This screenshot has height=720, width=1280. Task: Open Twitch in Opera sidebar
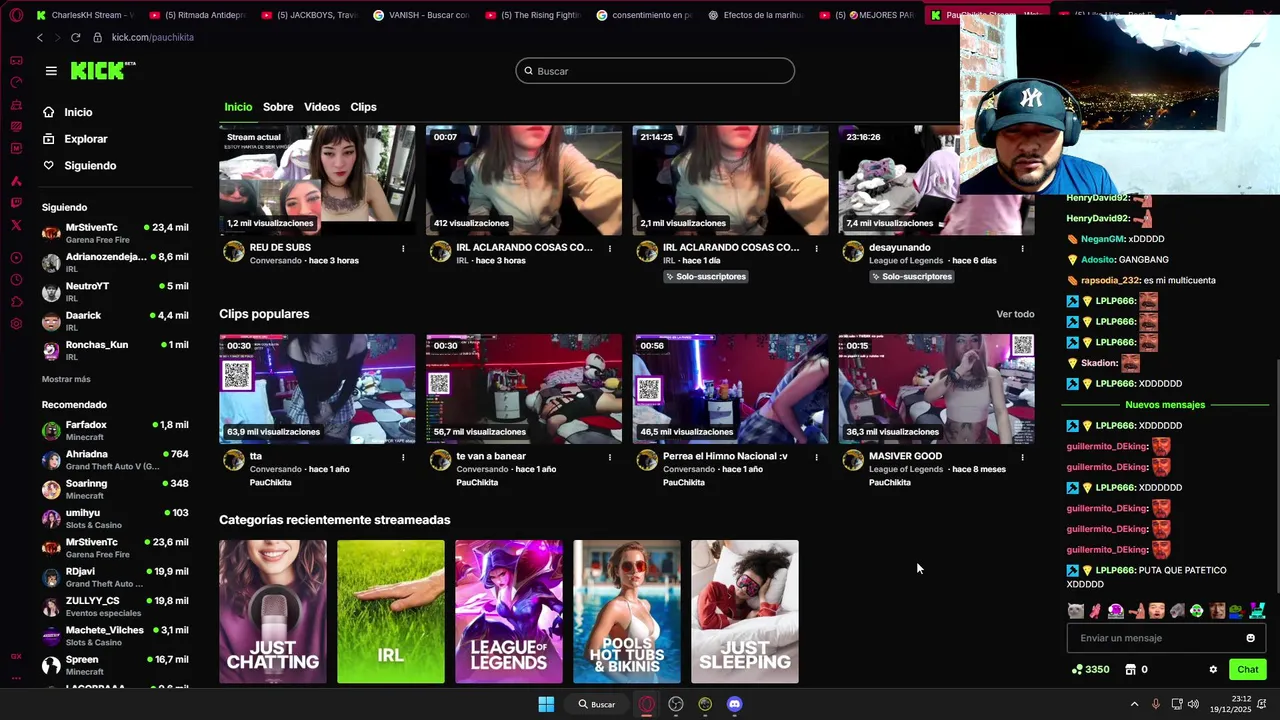click(x=16, y=203)
